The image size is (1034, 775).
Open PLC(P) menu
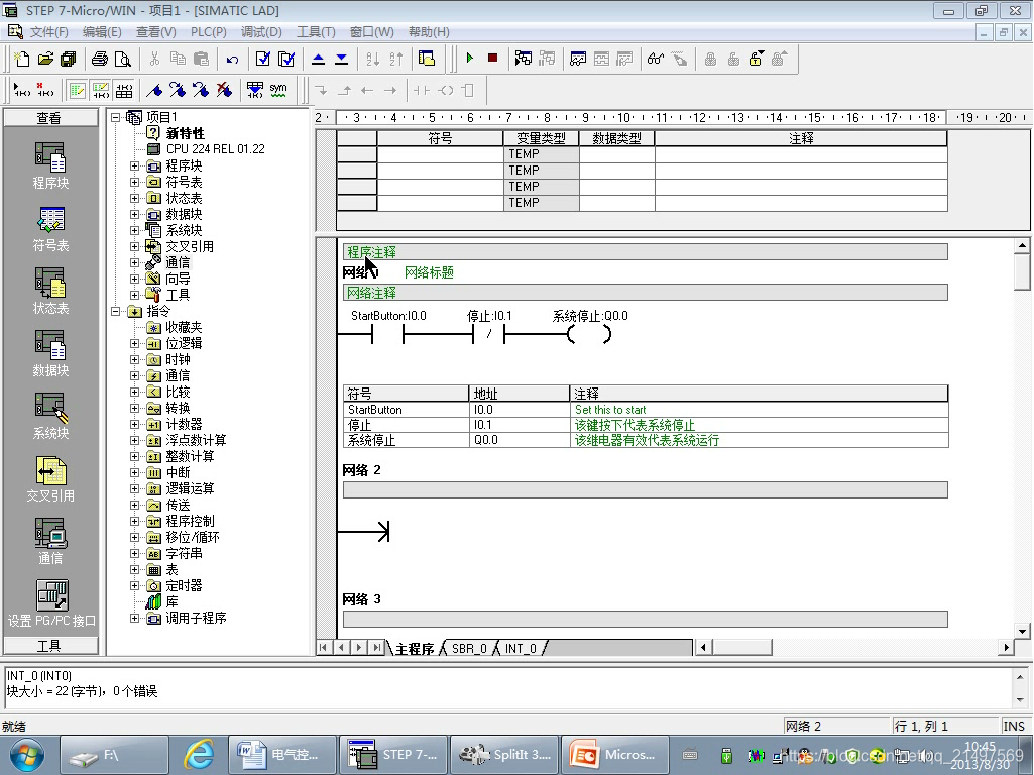tap(208, 32)
